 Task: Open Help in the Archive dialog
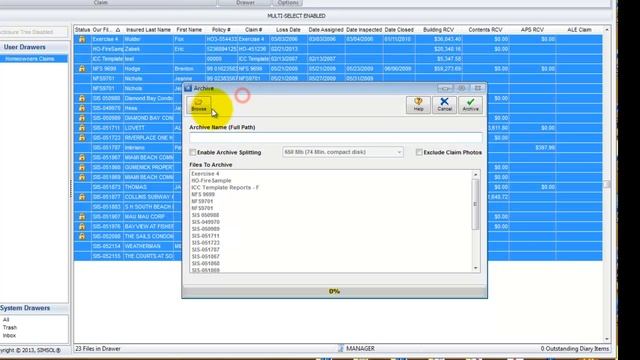click(x=418, y=105)
